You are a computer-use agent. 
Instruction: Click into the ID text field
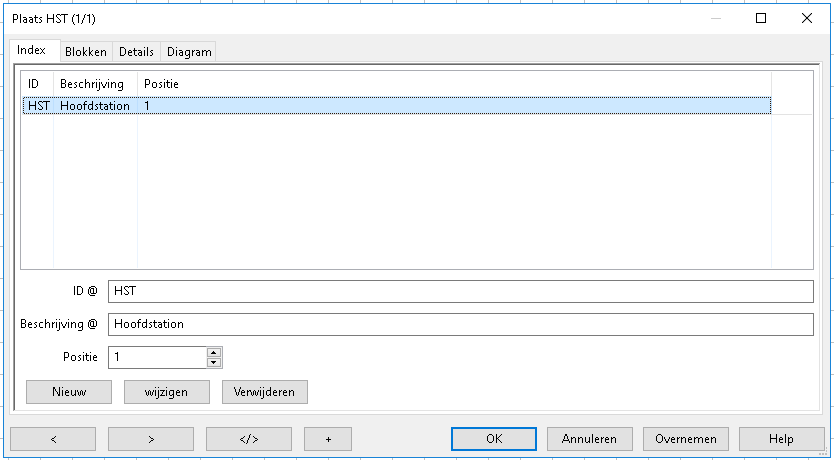tap(460, 291)
